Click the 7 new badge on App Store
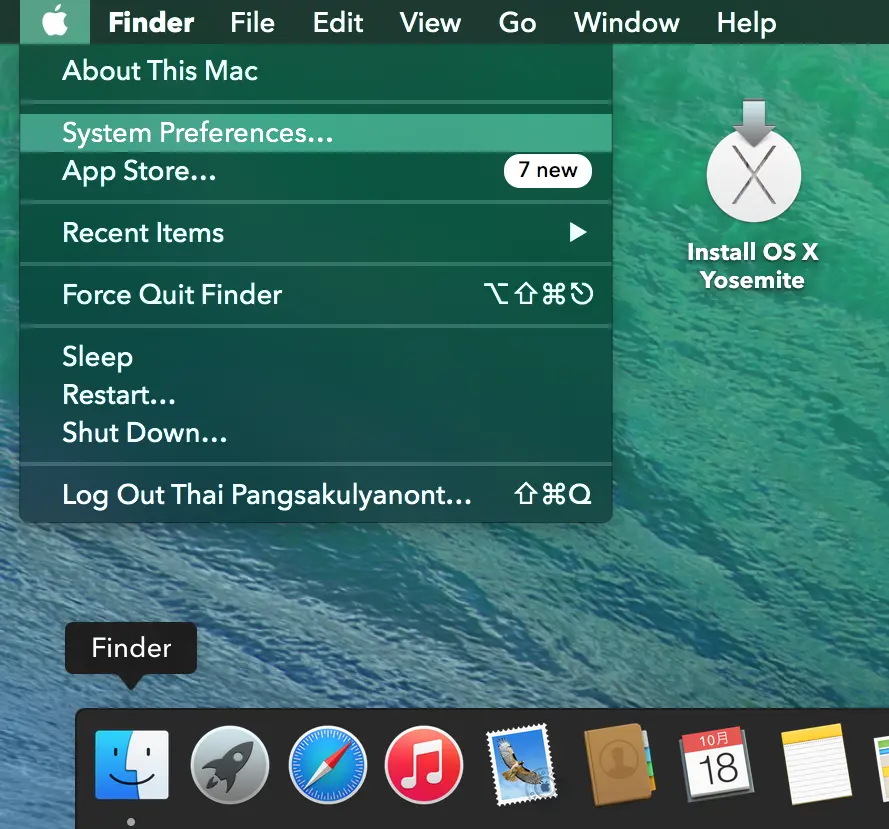The image size is (889, 829). (547, 170)
